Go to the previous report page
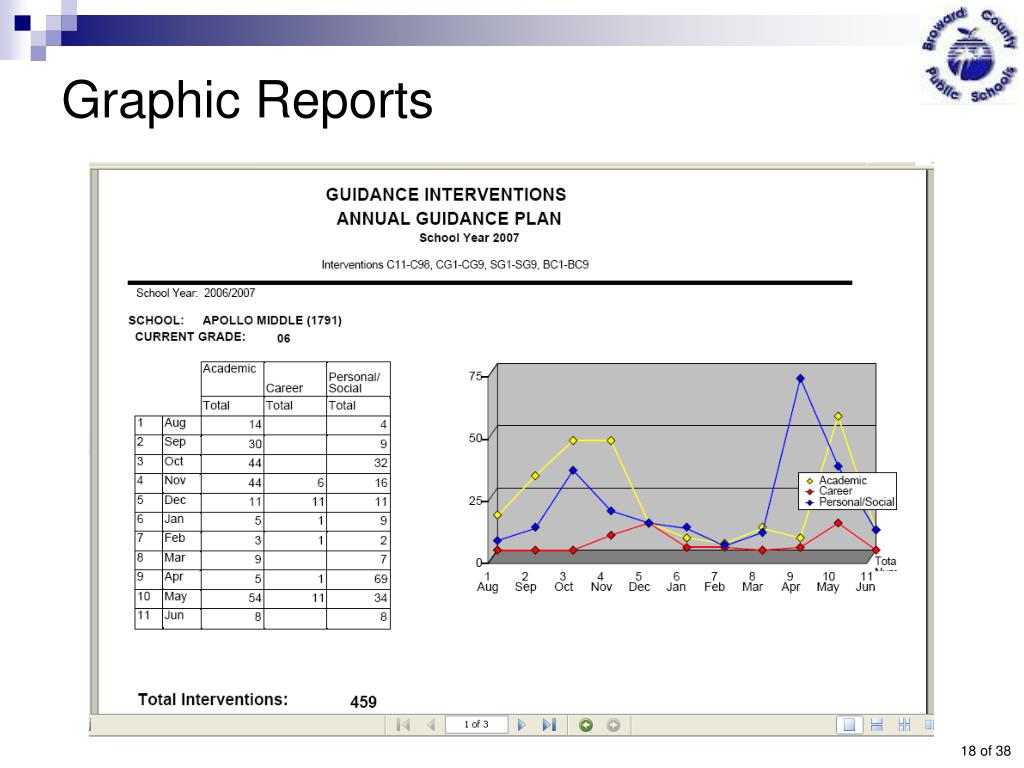Image resolution: width=1024 pixels, height=768 pixels. coord(430,724)
